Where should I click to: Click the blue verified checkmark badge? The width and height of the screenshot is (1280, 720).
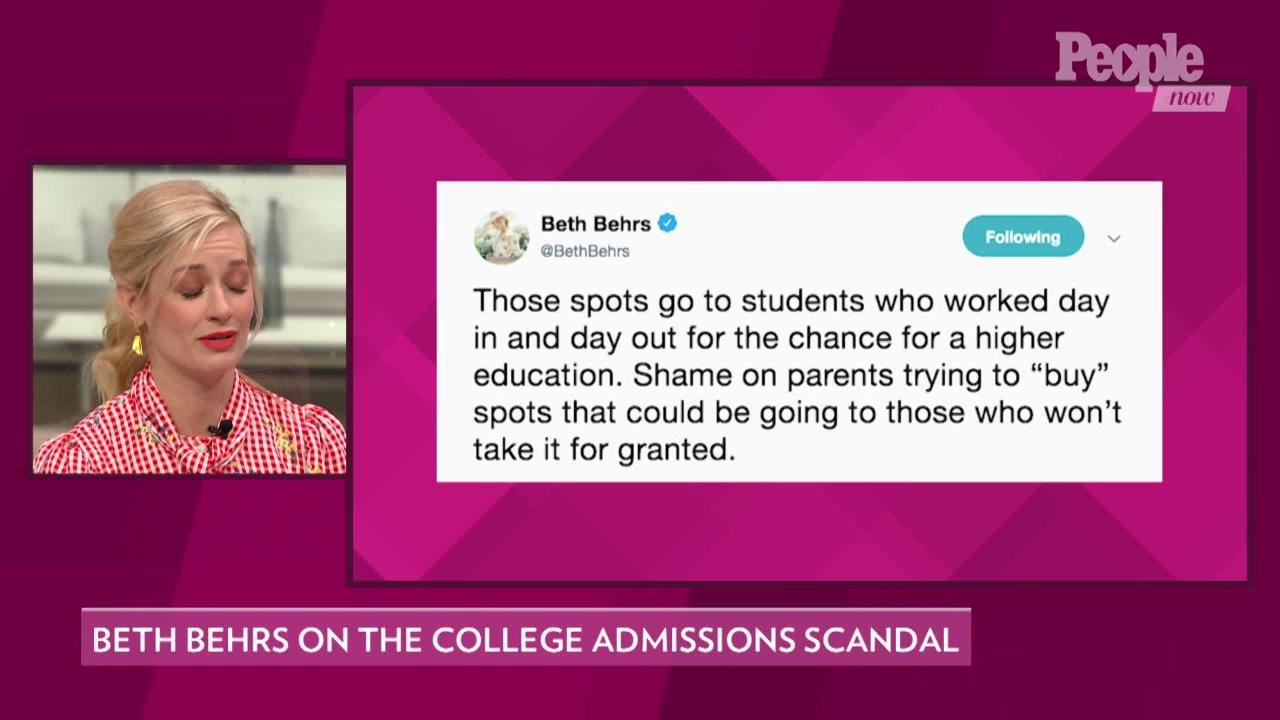667,223
